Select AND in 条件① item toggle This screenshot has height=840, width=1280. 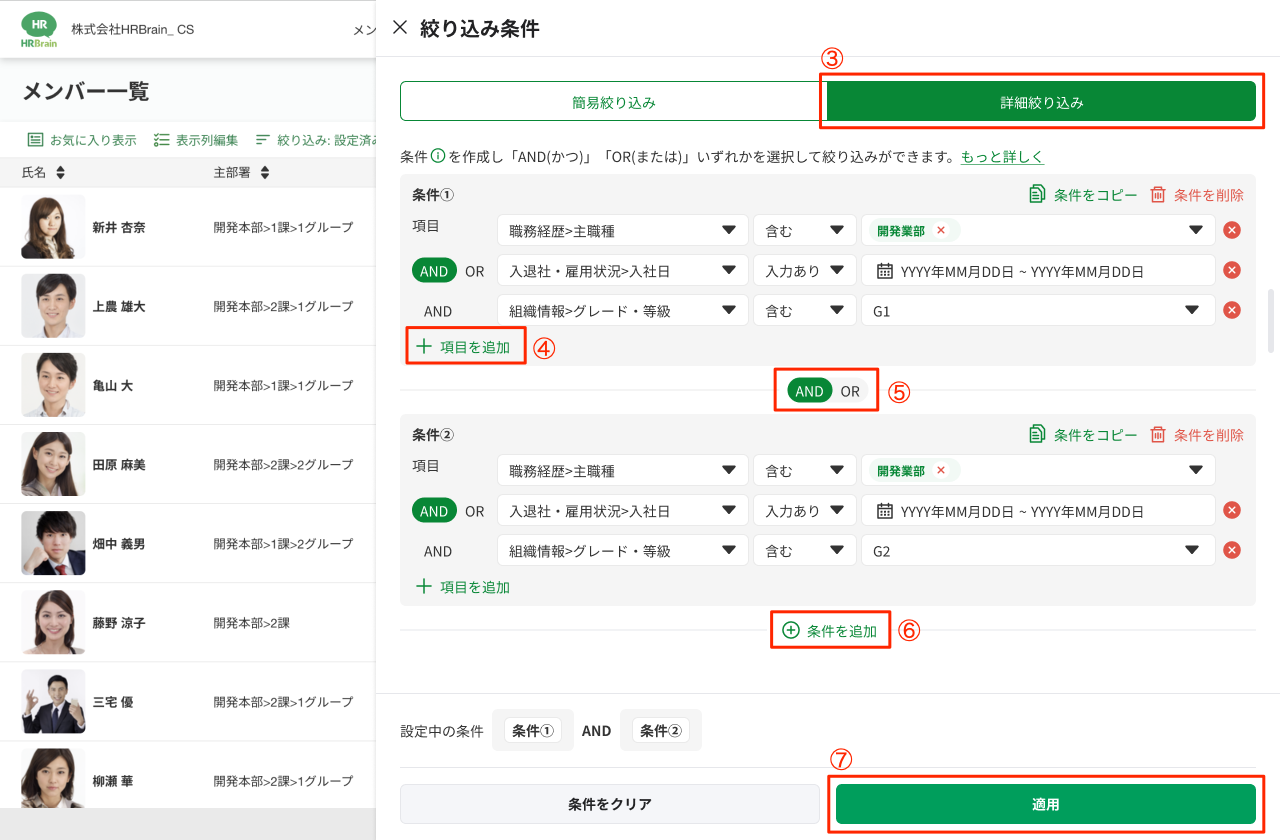(434, 271)
